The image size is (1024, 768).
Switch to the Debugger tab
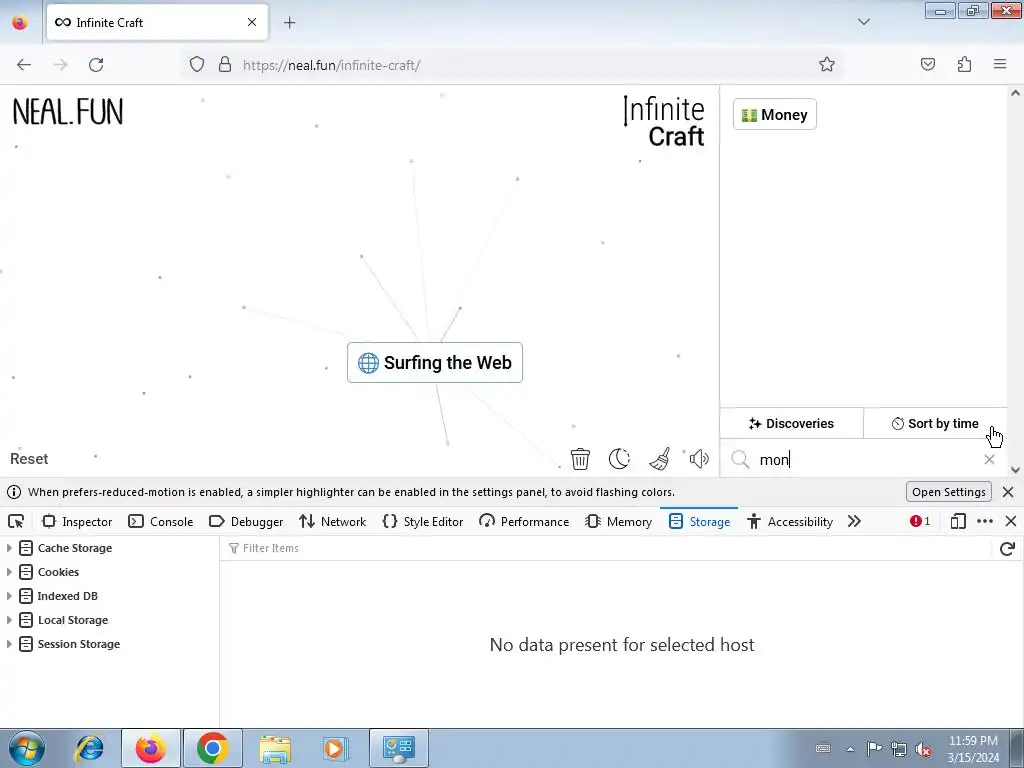(x=246, y=521)
